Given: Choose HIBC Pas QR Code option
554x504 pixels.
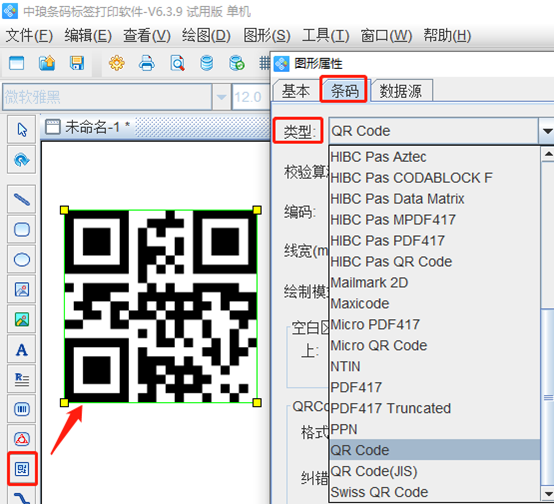Looking at the screenshot, I should tap(435, 262).
